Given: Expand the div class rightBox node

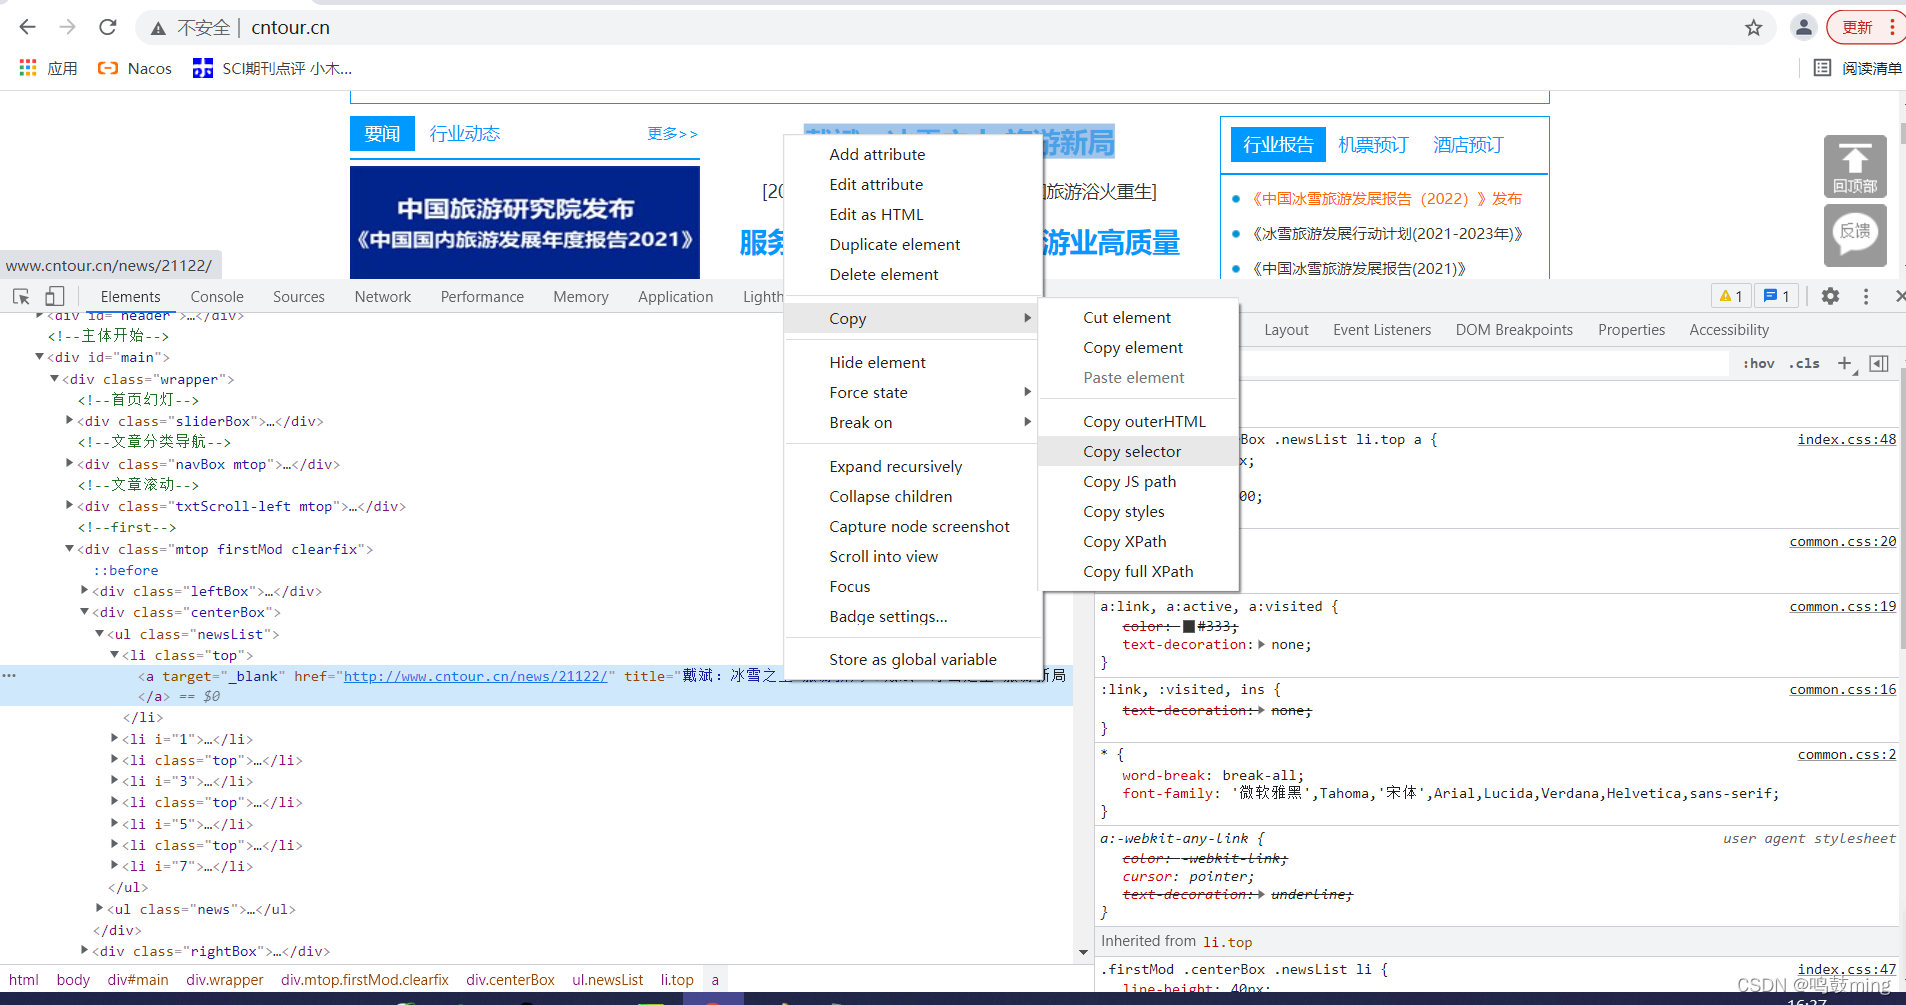Looking at the screenshot, I should pyautogui.click(x=84, y=951).
